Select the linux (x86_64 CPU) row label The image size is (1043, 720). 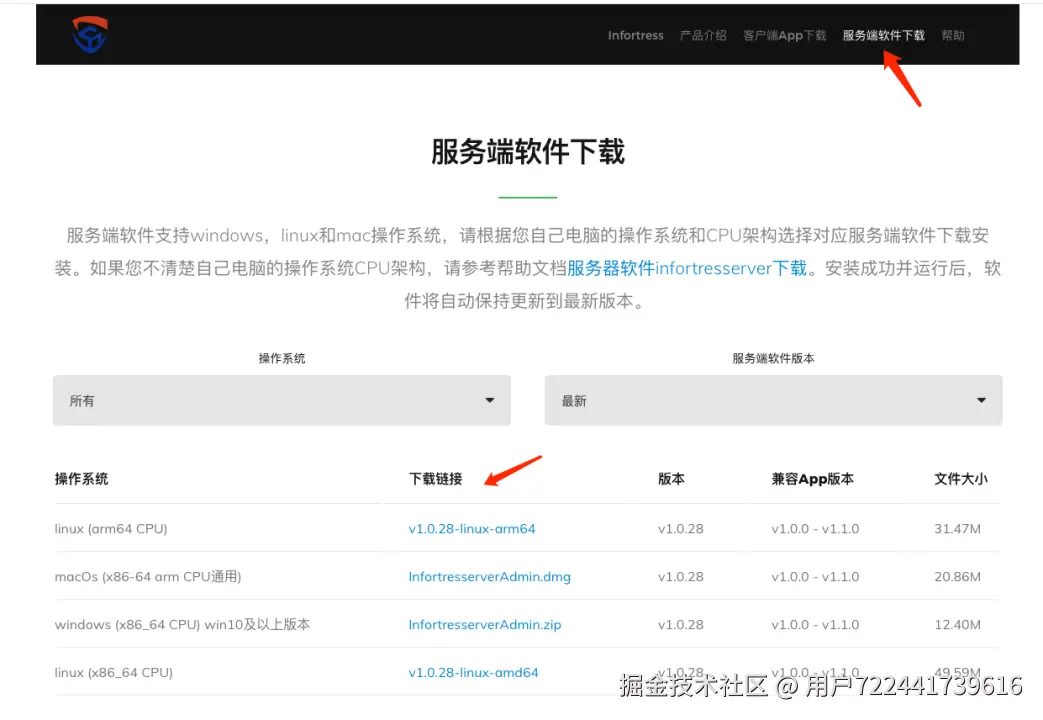[114, 673]
